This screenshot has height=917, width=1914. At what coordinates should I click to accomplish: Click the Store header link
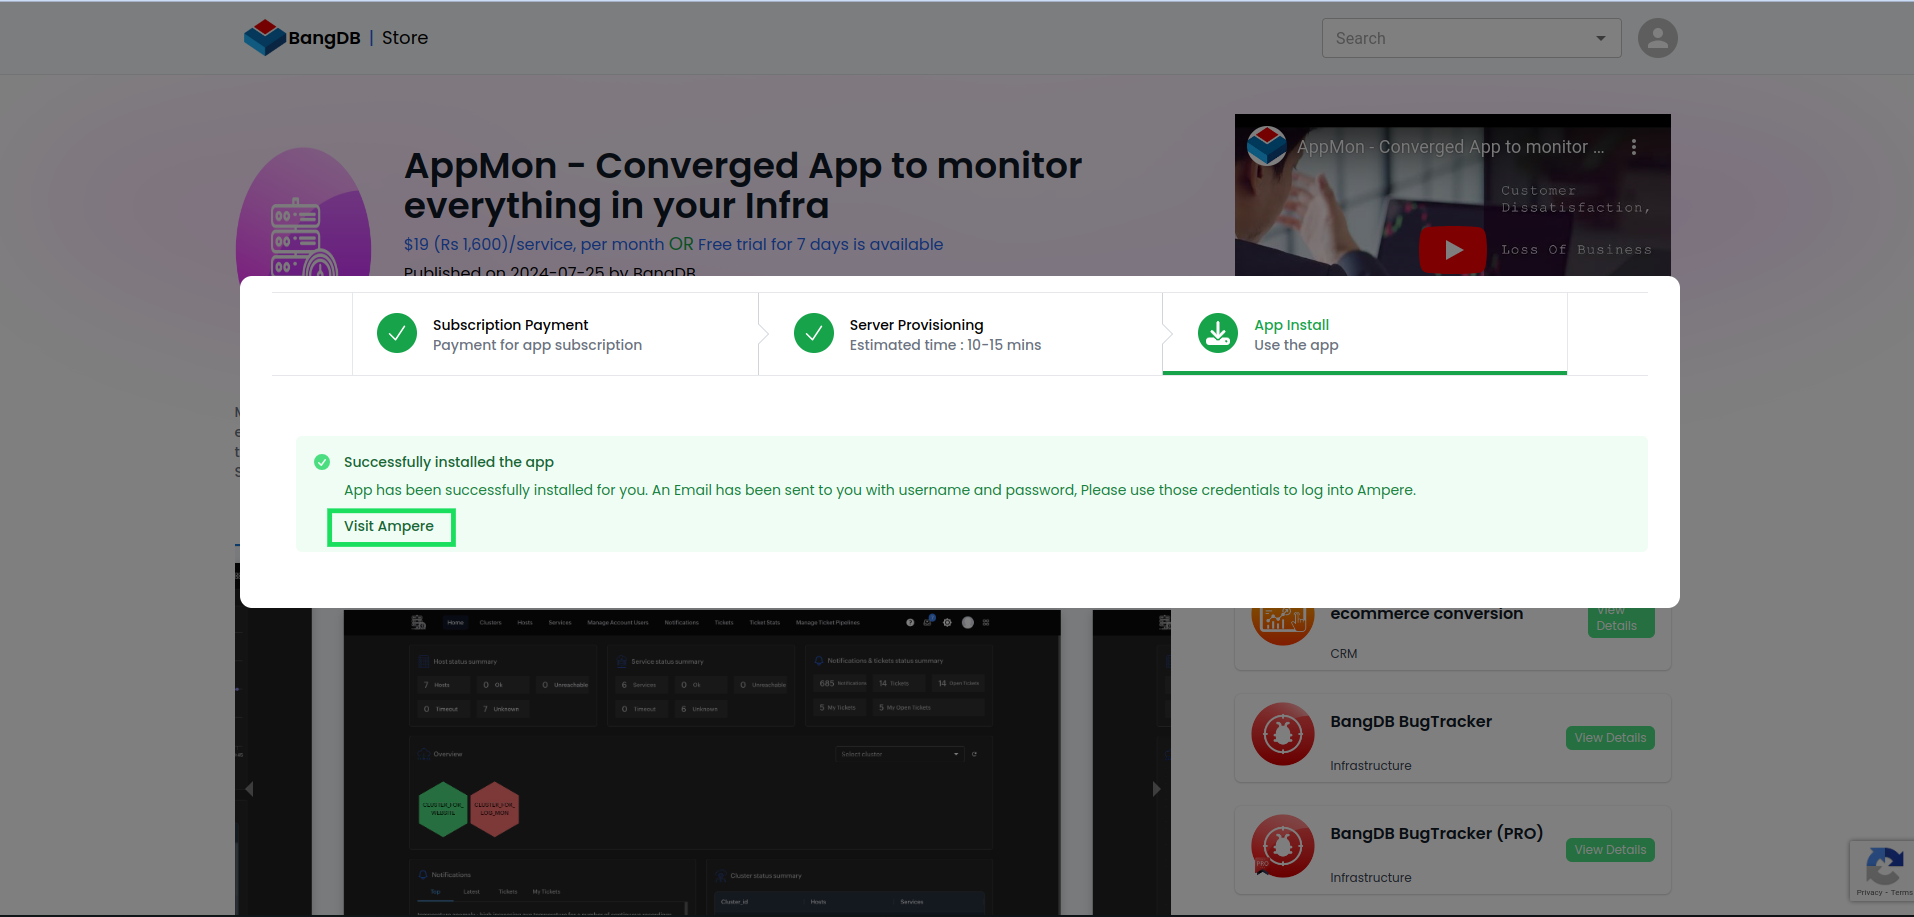[x=405, y=38]
